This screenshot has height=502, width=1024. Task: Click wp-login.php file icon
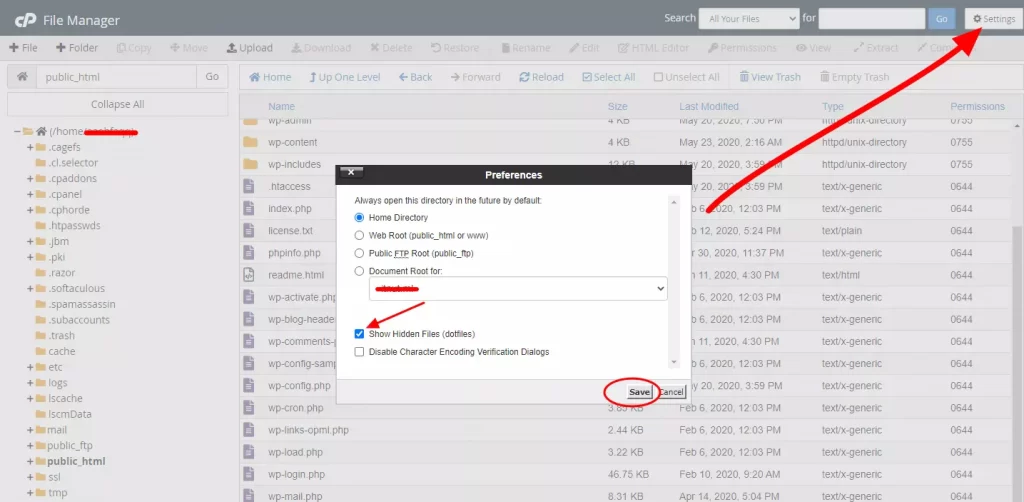(248, 474)
